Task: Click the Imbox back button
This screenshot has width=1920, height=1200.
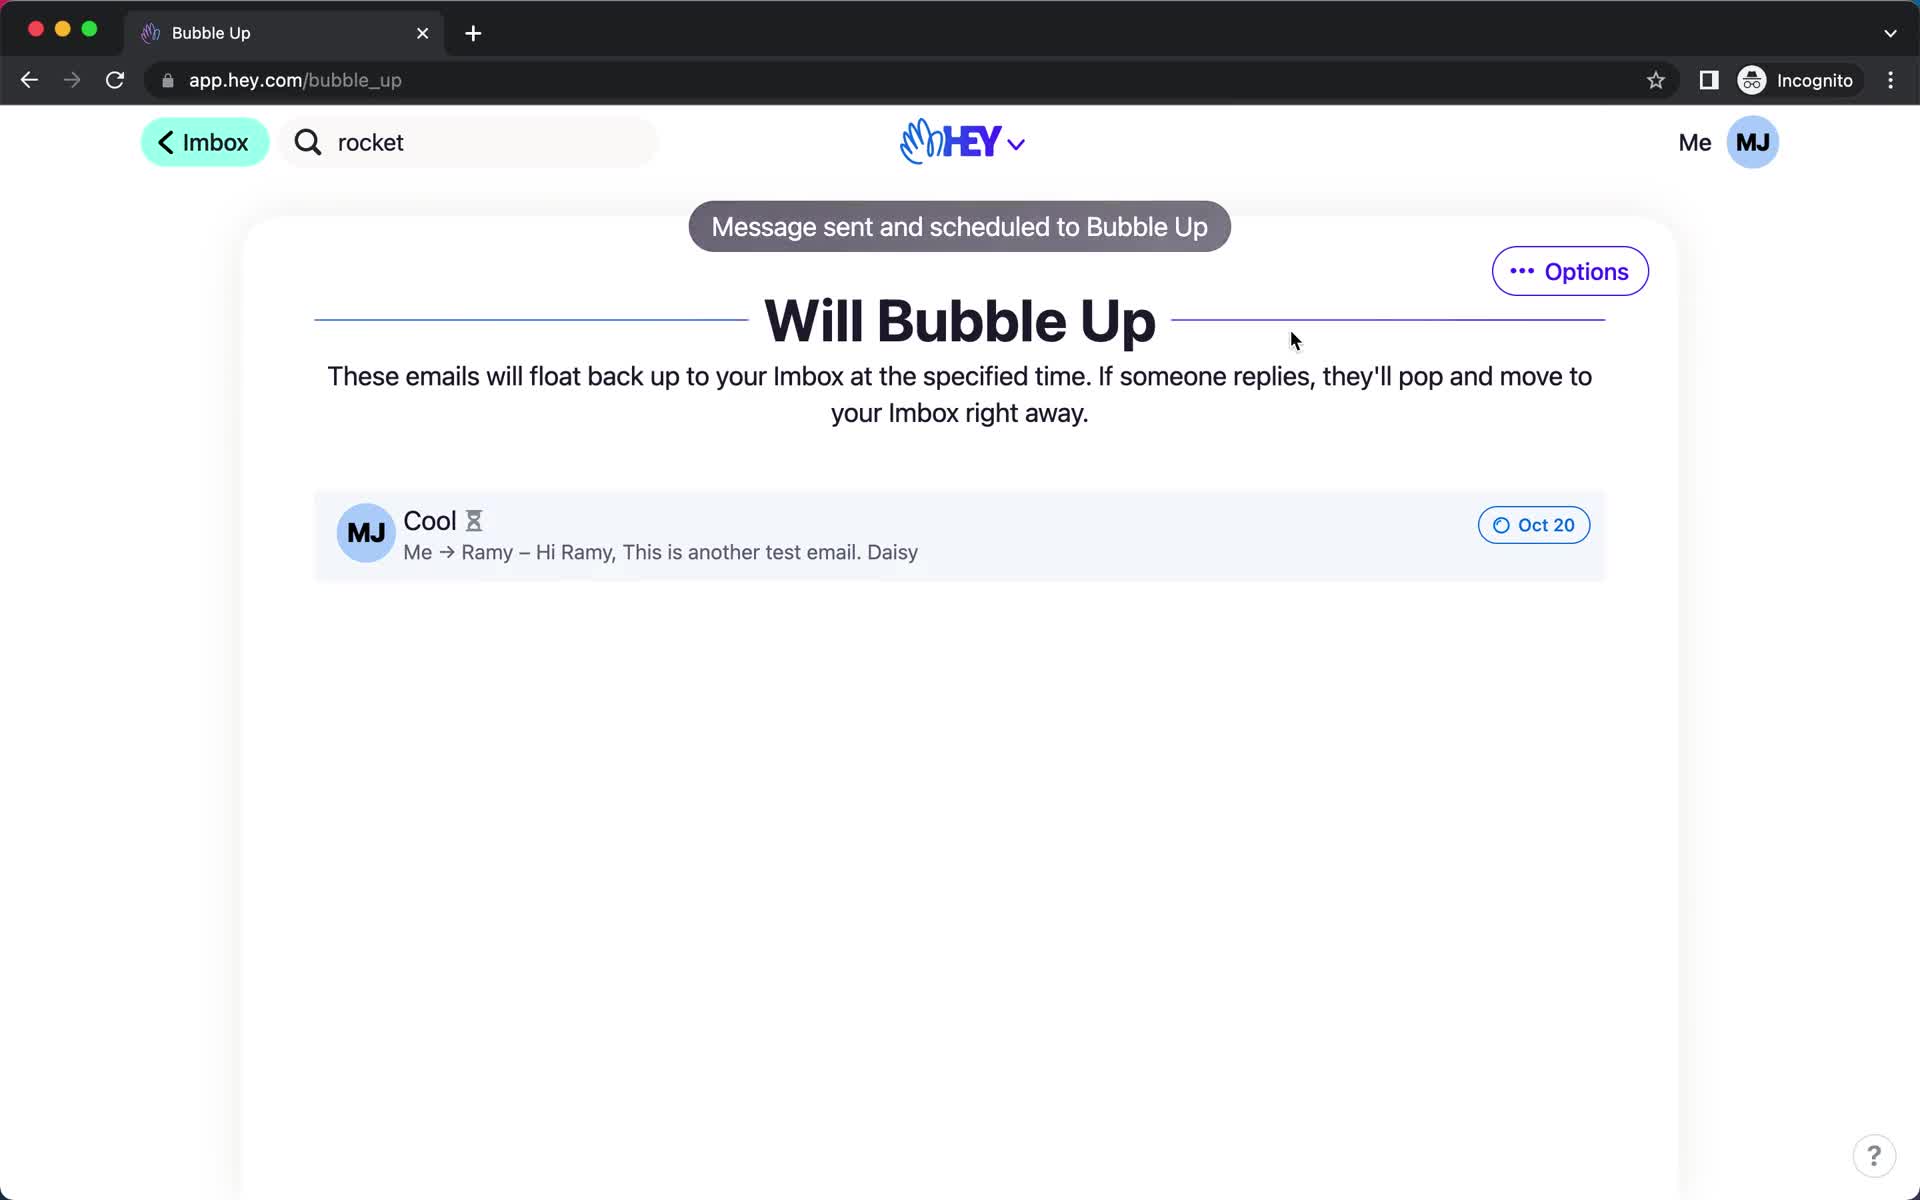Action: (x=203, y=141)
